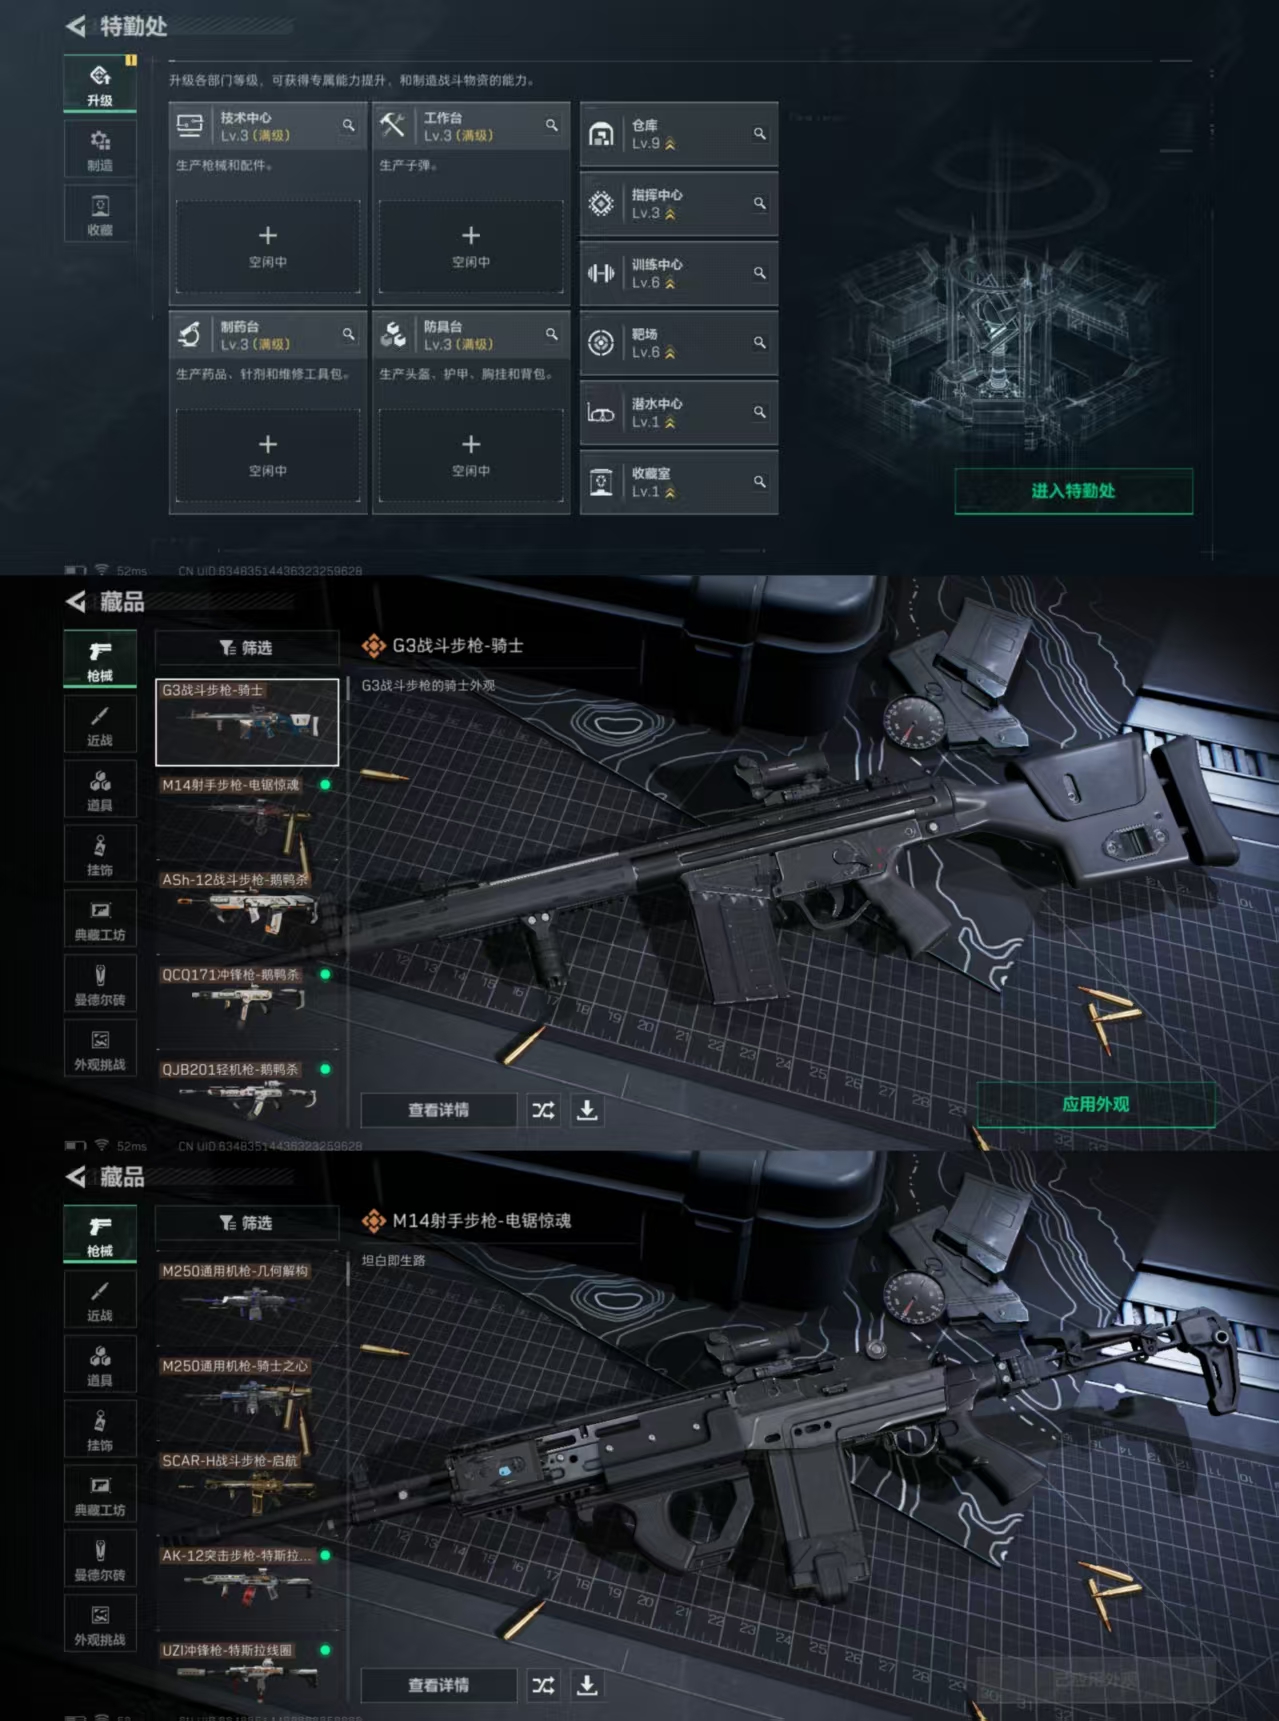This screenshot has width=1279, height=1721.
Task: Open the 近战 category in the first 藏品 sidebar
Action: 100,726
